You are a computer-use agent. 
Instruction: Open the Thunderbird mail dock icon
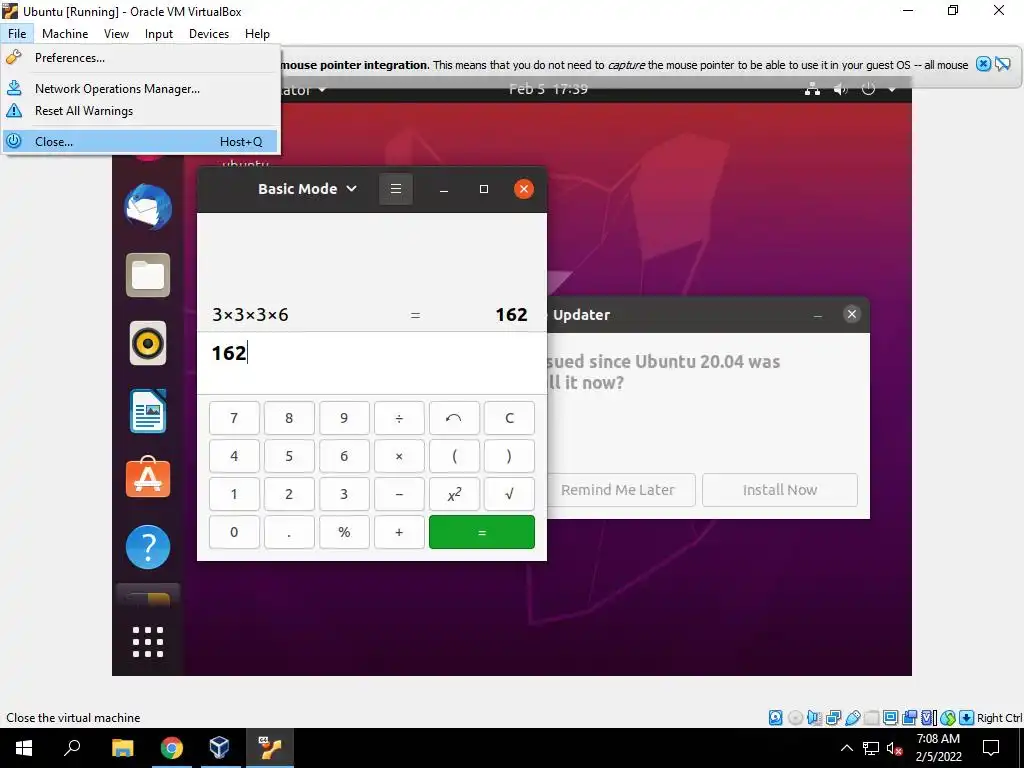pos(148,207)
